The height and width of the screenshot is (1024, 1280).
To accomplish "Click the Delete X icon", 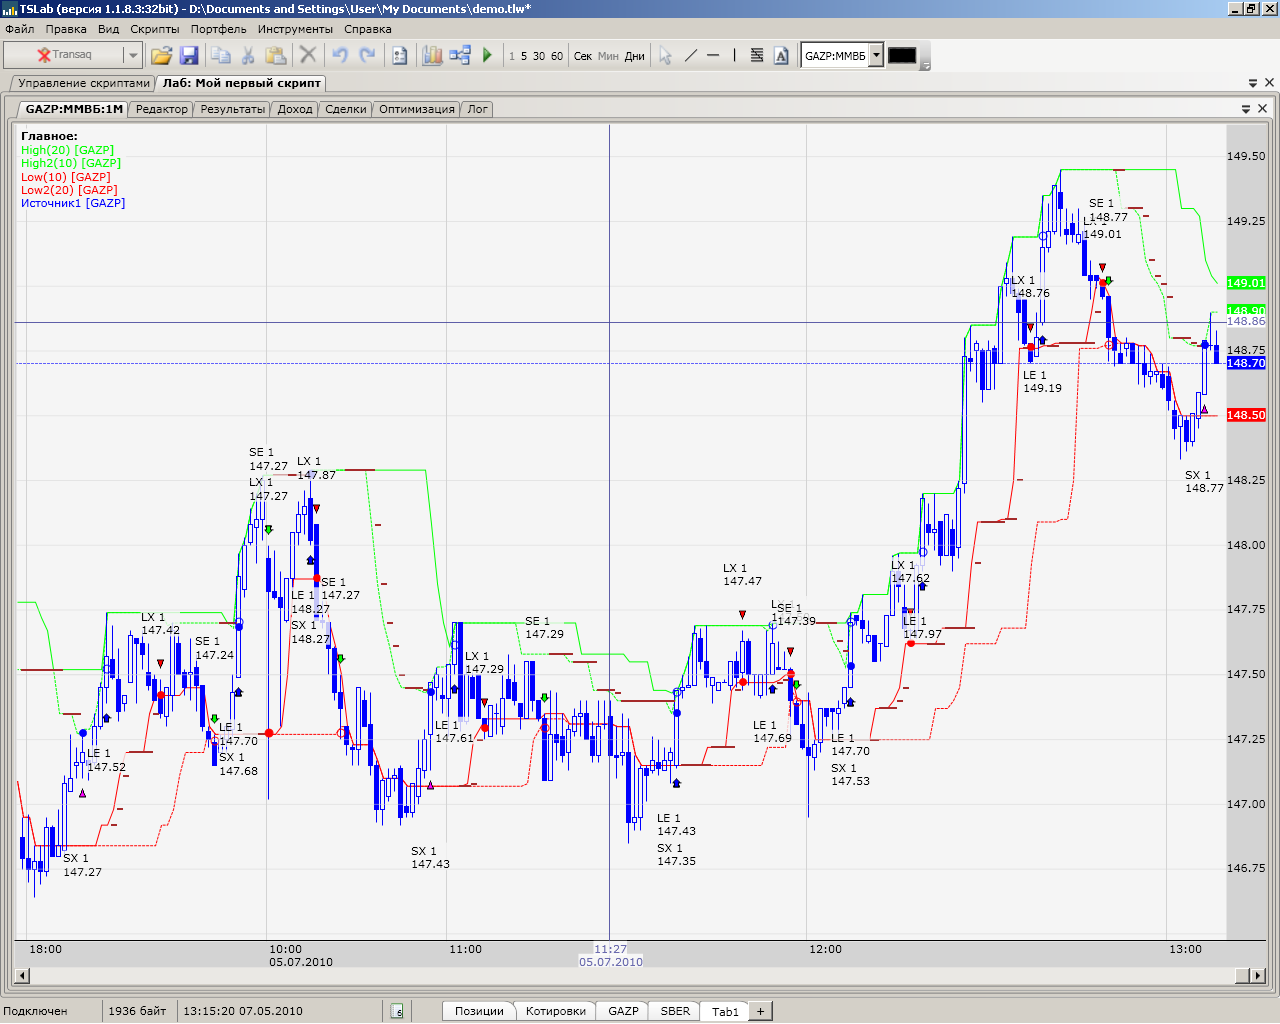I will (x=308, y=55).
